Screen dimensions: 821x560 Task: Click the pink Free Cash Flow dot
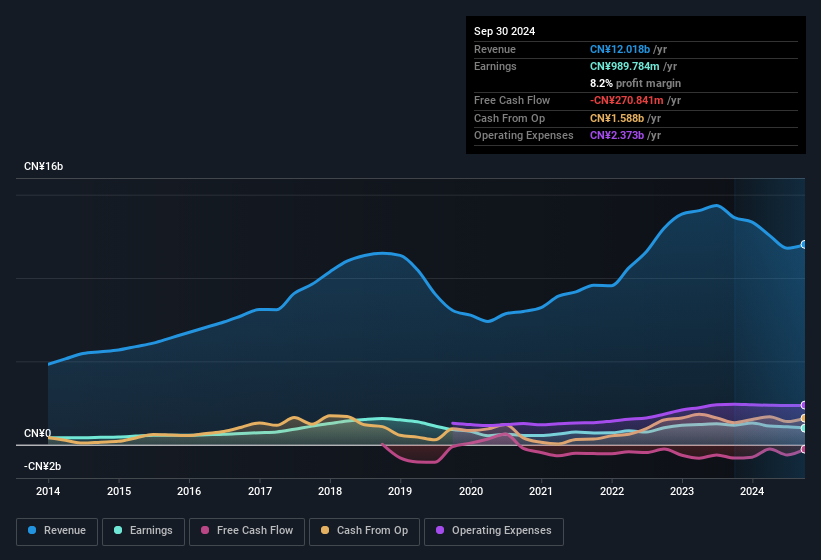[205, 531]
